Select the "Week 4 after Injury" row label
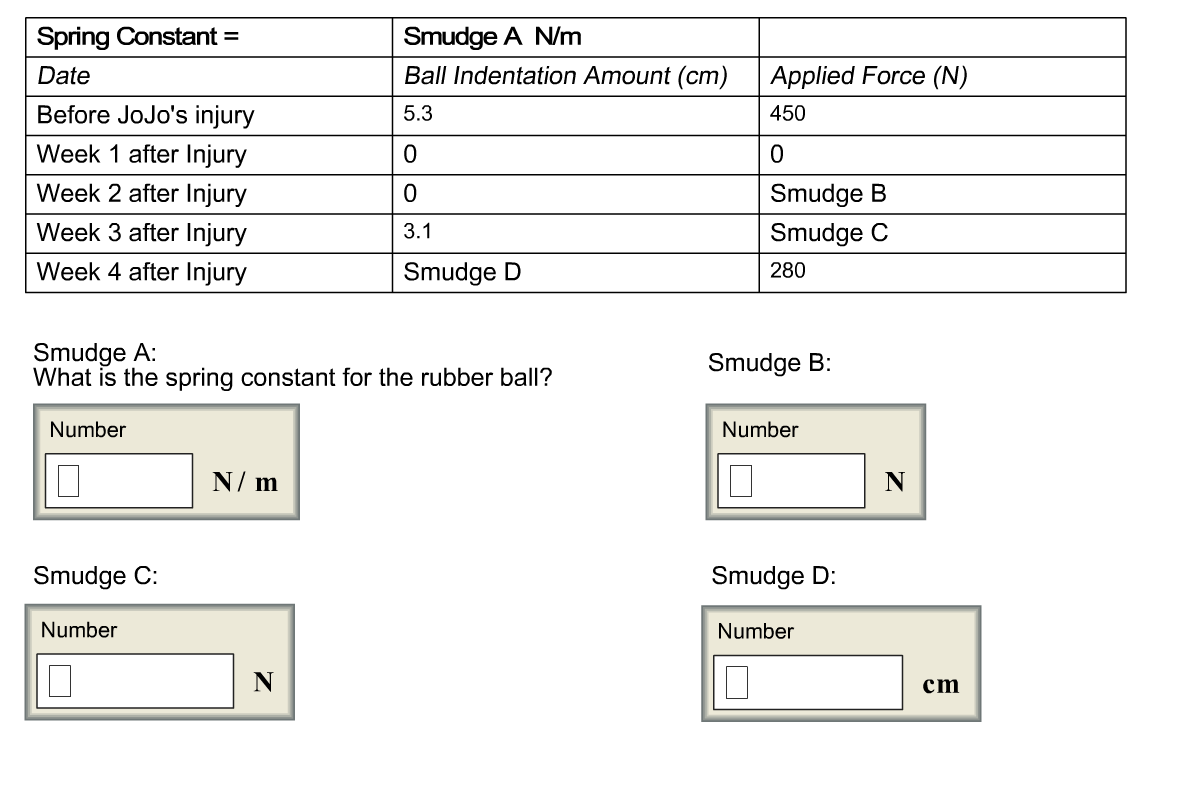This screenshot has height=796, width=1194. point(208,272)
